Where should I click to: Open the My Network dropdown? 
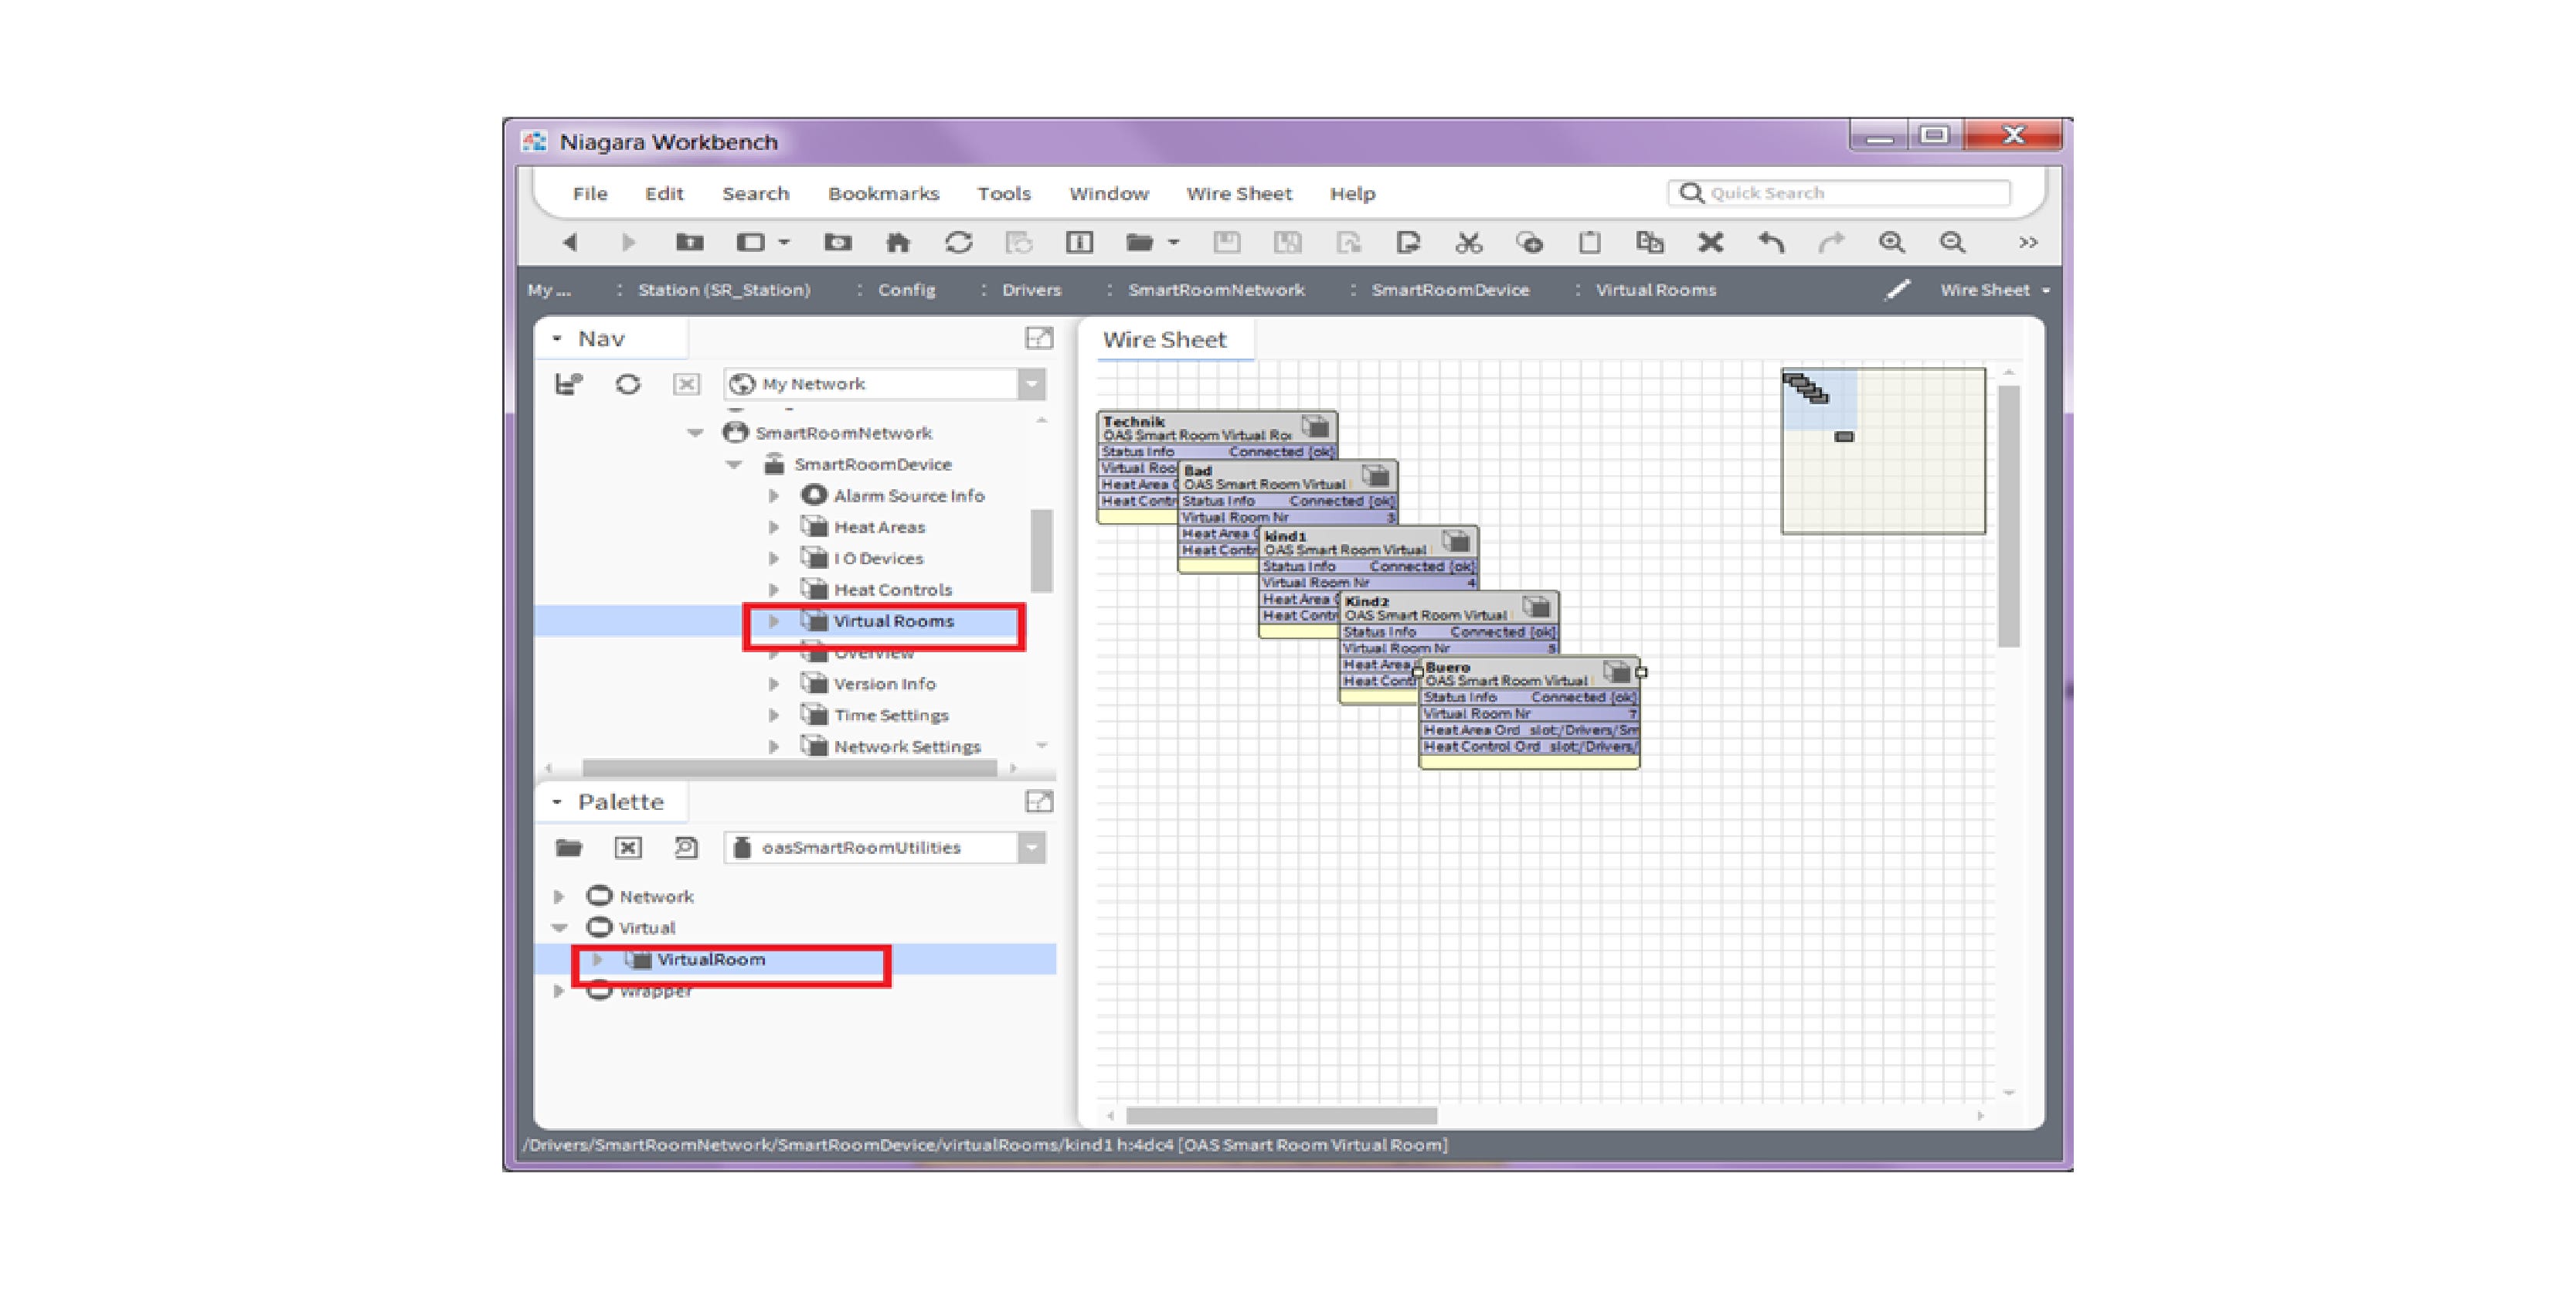pos(1031,384)
